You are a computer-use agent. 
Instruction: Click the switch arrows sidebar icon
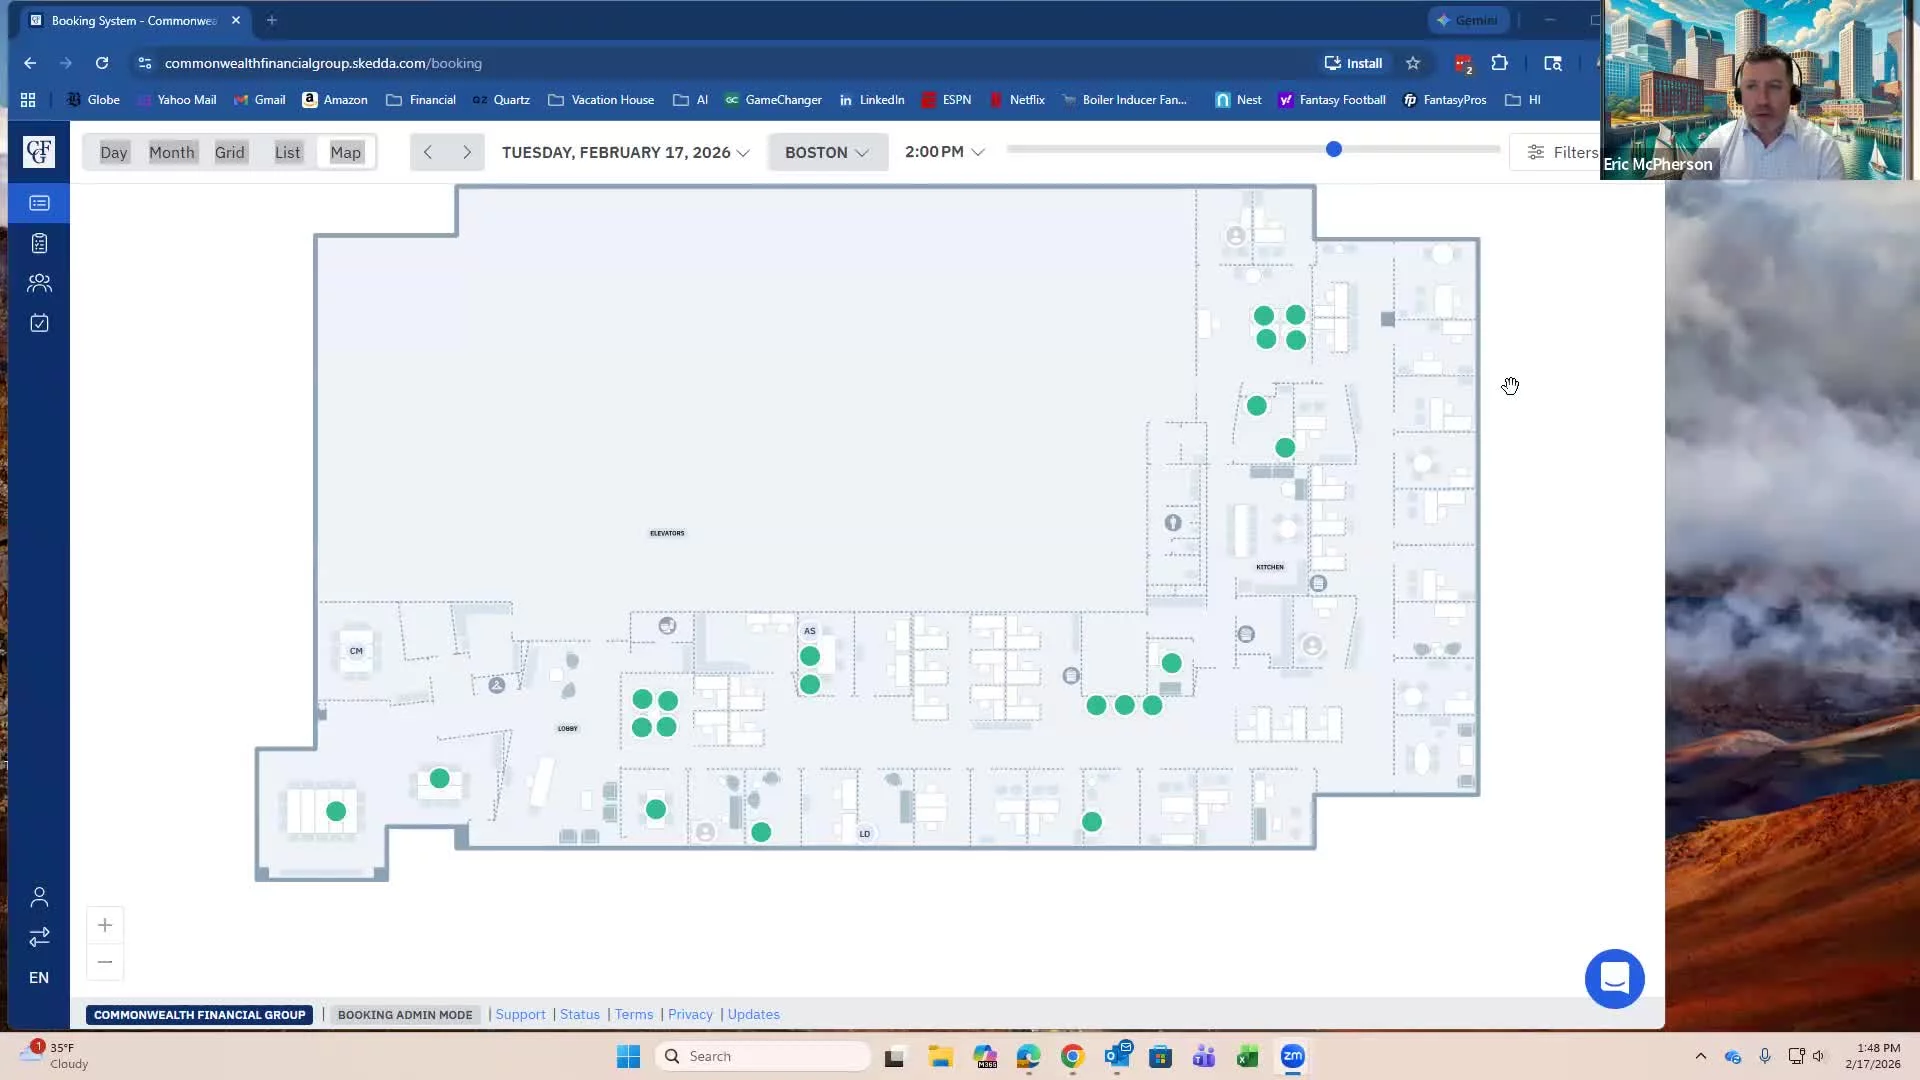39,937
